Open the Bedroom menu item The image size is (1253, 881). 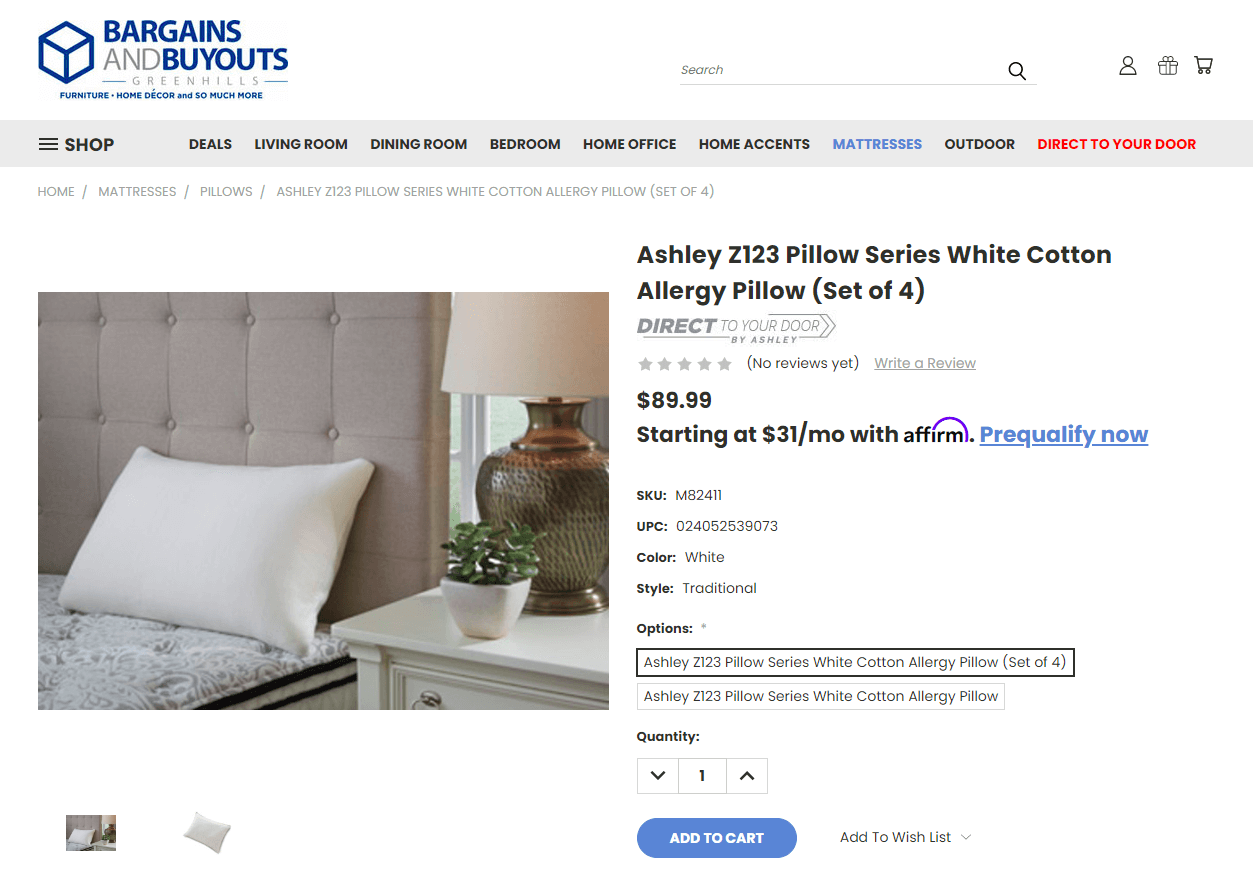click(525, 144)
